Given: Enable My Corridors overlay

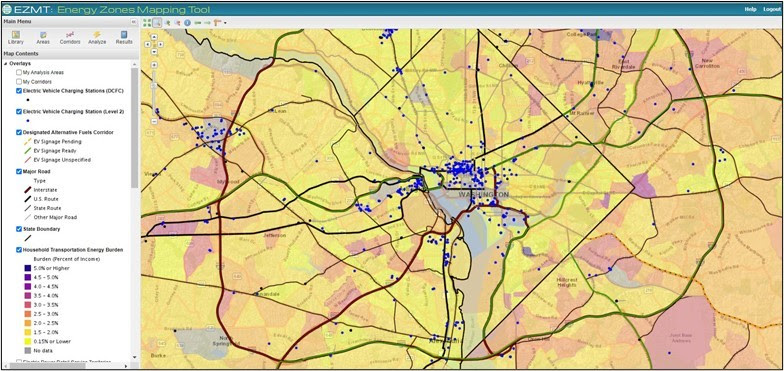Looking at the screenshot, I should click(x=19, y=82).
